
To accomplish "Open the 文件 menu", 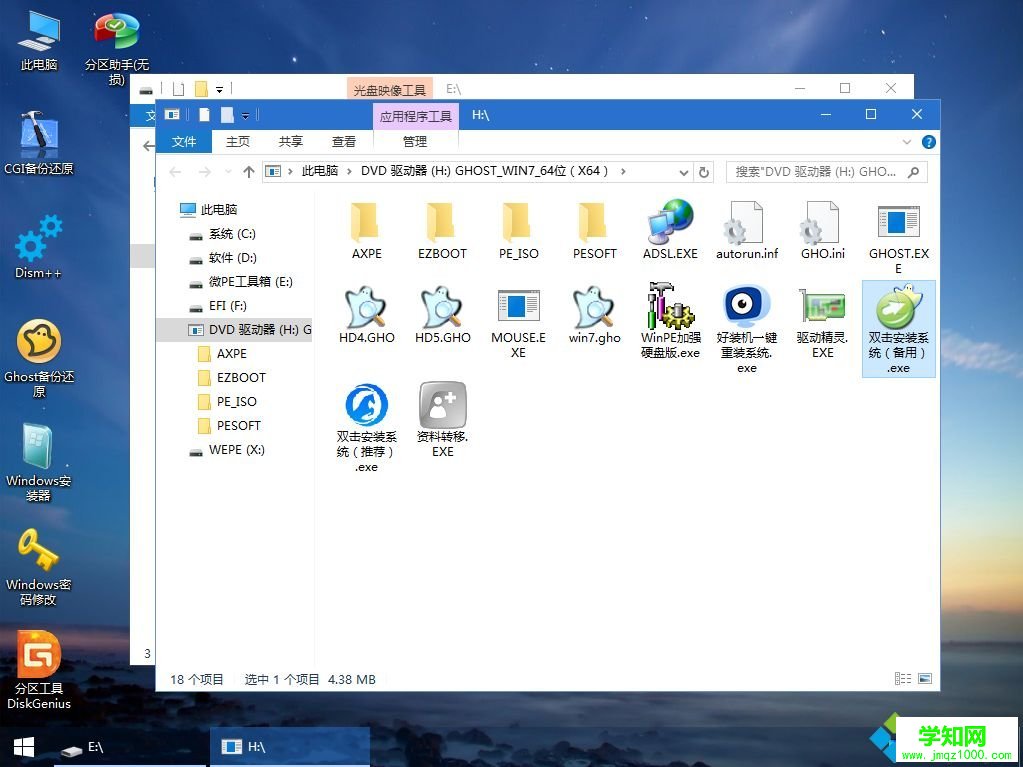I will click(184, 141).
